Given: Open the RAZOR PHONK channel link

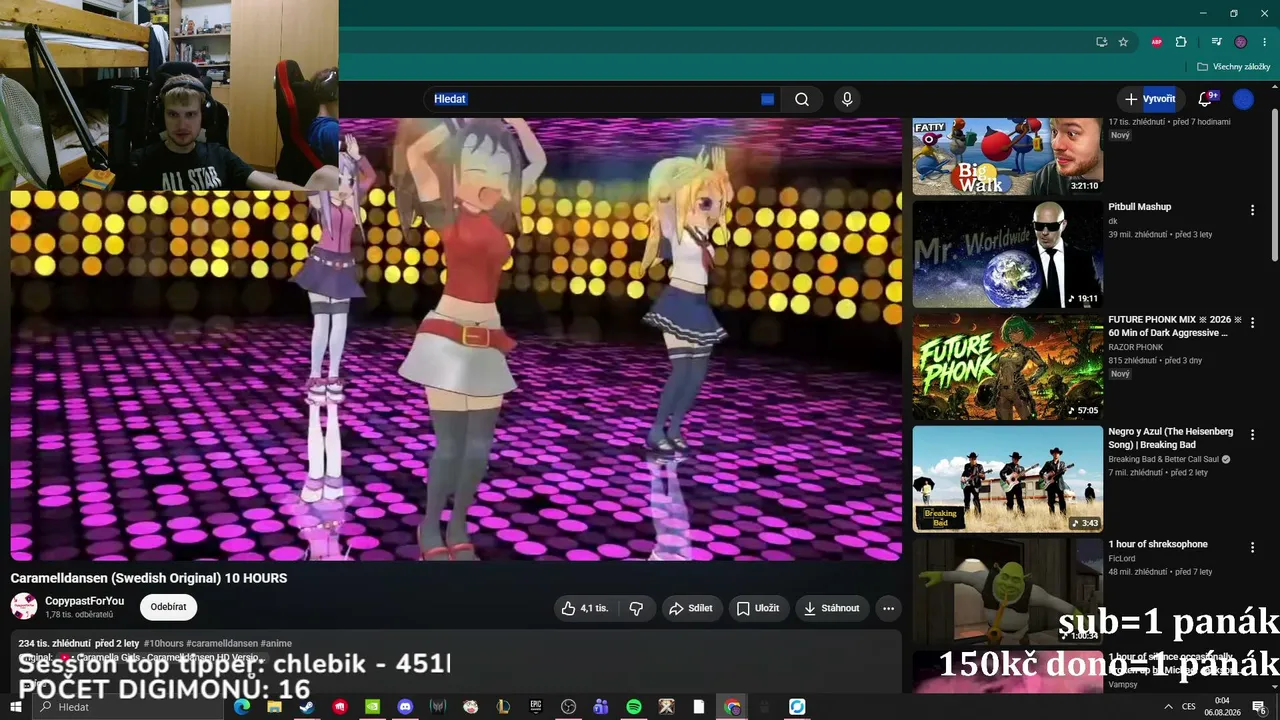Looking at the screenshot, I should click(x=1135, y=347).
